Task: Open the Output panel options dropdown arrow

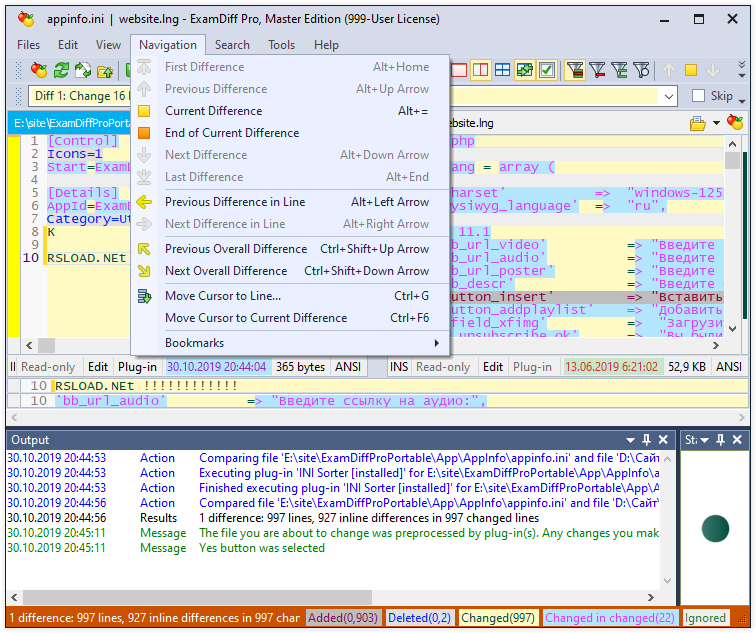Action: coord(630,440)
